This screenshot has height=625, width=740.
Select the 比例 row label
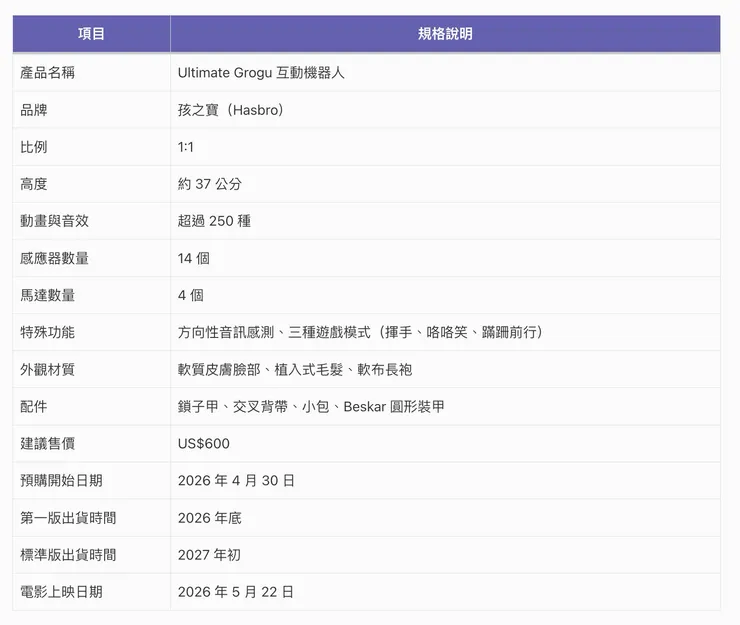pos(34,147)
